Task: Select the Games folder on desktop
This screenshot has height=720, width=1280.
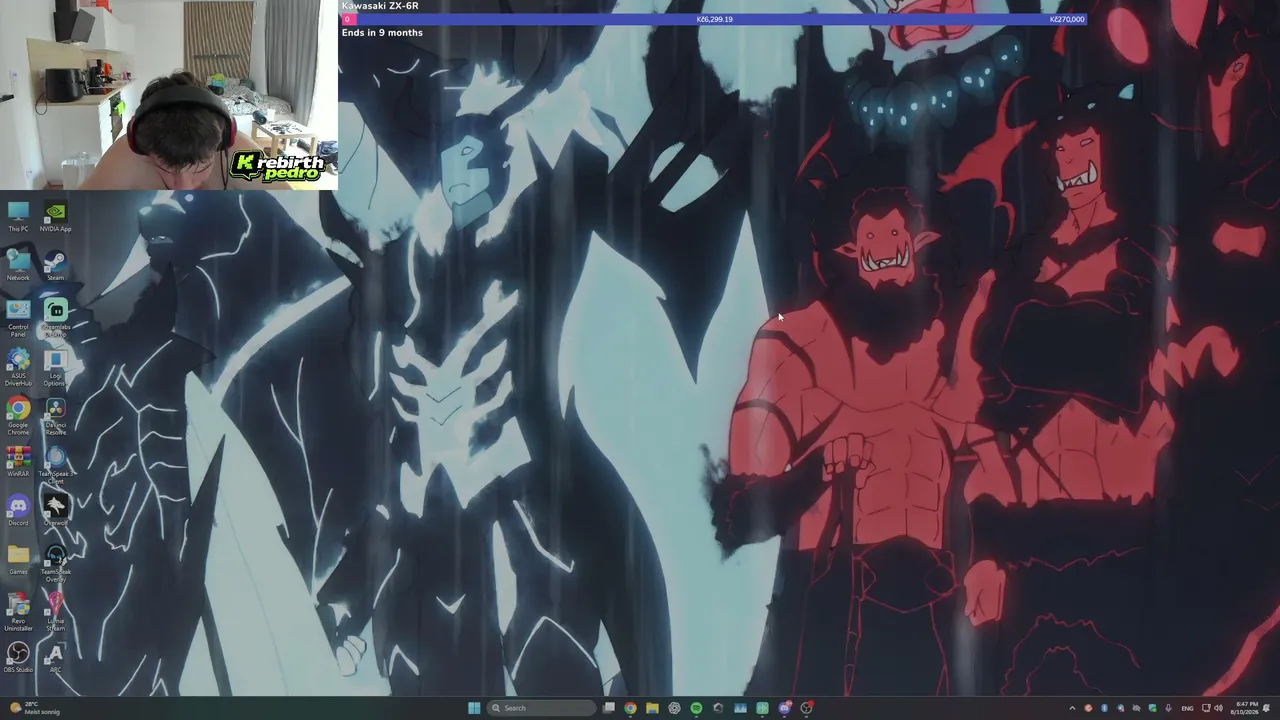Action: tap(18, 559)
